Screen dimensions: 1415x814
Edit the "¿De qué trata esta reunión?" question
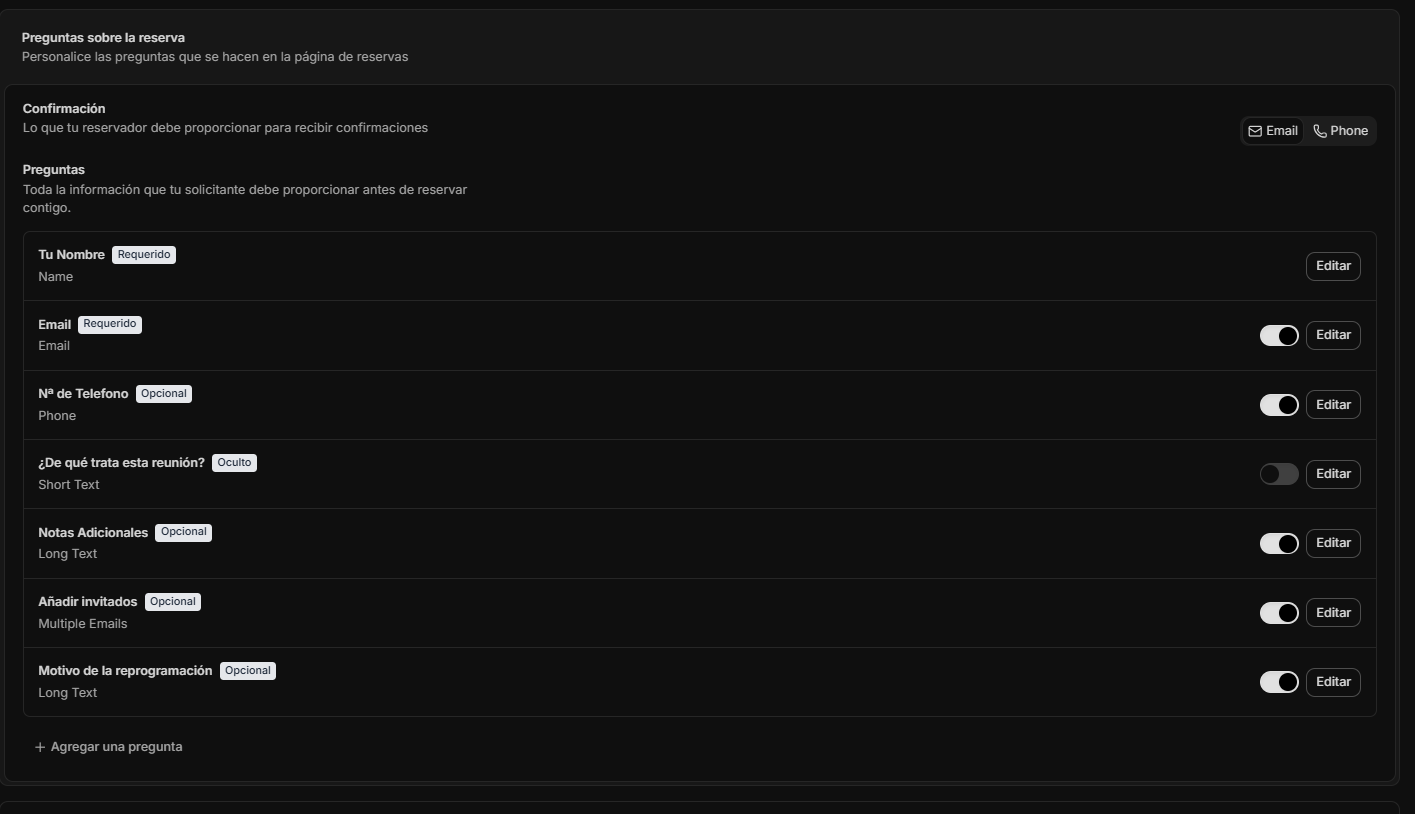[1333, 473]
